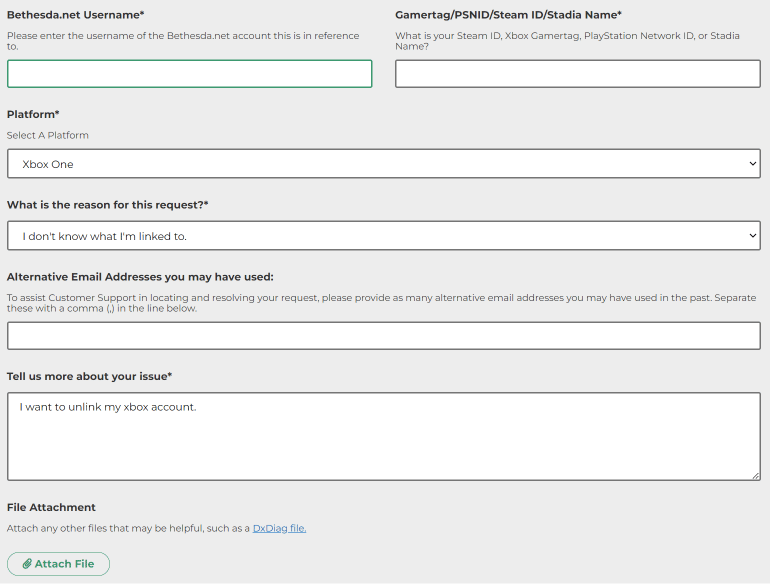Viewport: 770px width, 584px height.
Task: Click 'What is the reason for this request?*' label
Action: 108,205
